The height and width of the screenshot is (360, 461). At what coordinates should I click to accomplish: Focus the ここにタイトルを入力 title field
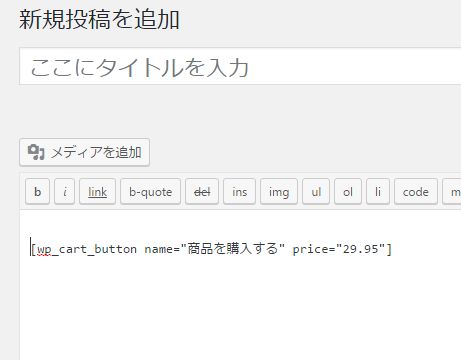click(x=240, y=66)
